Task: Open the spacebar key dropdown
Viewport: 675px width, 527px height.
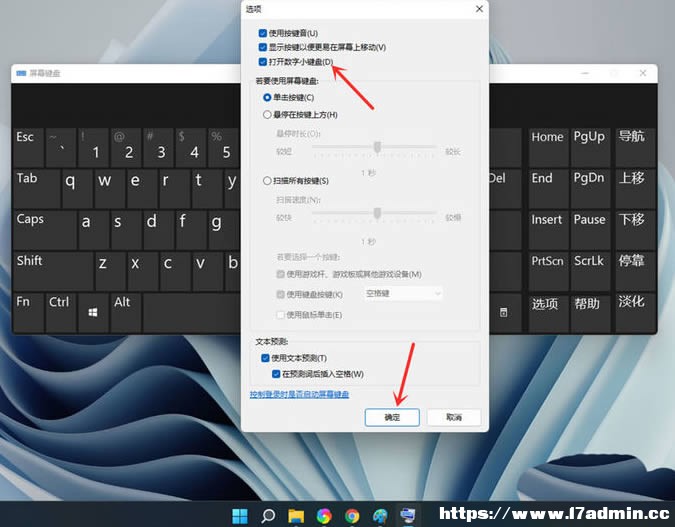Action: tap(403, 294)
